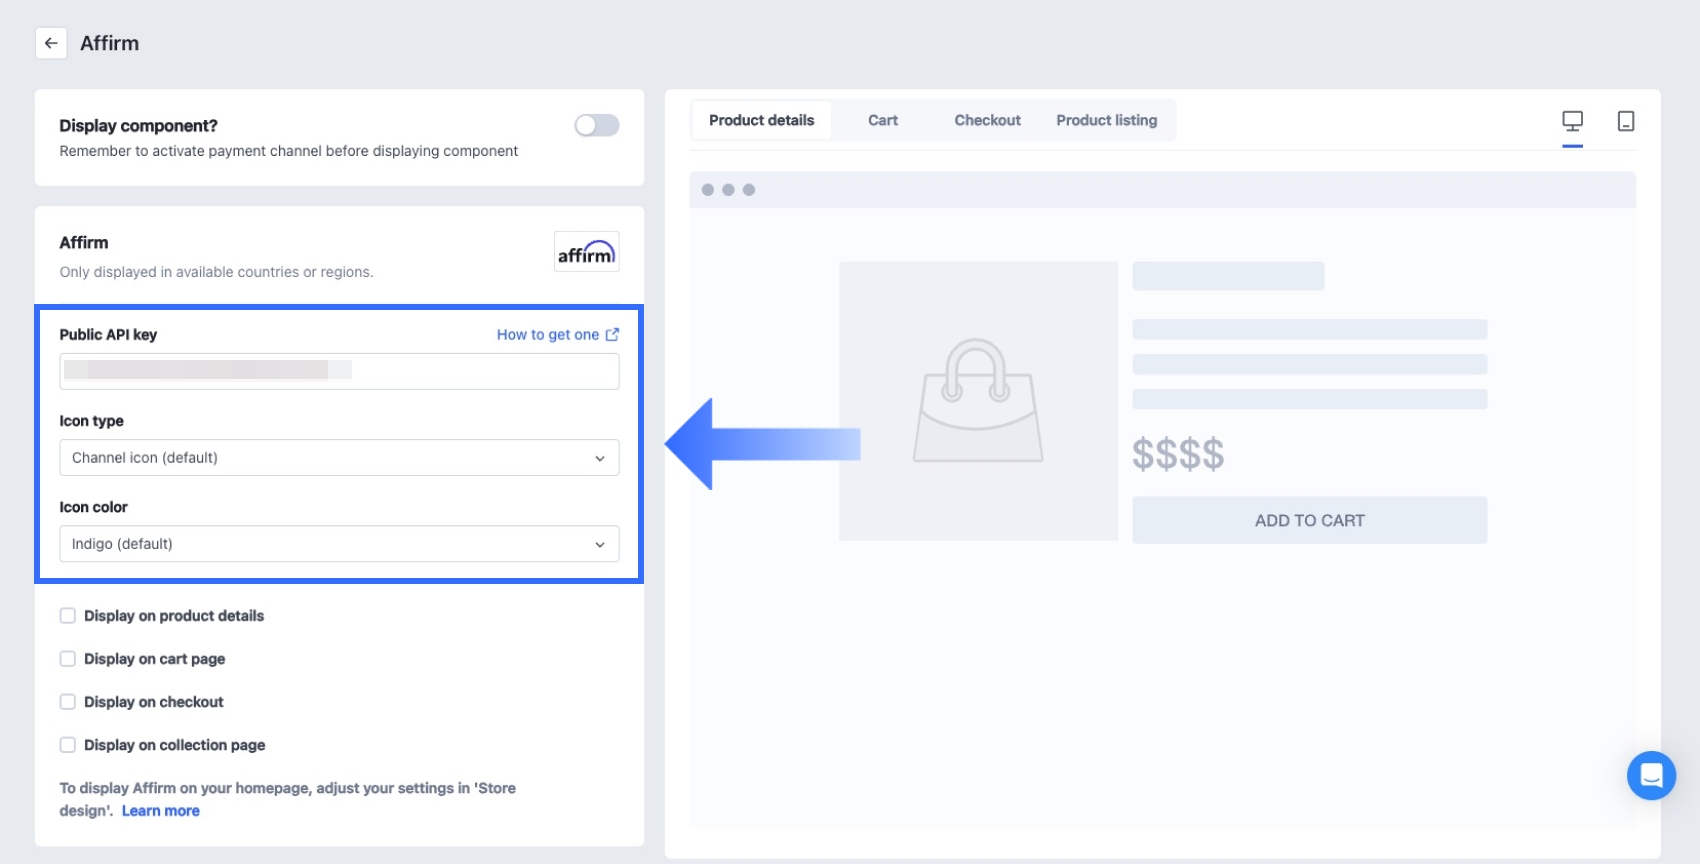Viewport: 1700px width, 864px height.
Task: Click the external link icon beside How to get one
Action: pos(612,335)
